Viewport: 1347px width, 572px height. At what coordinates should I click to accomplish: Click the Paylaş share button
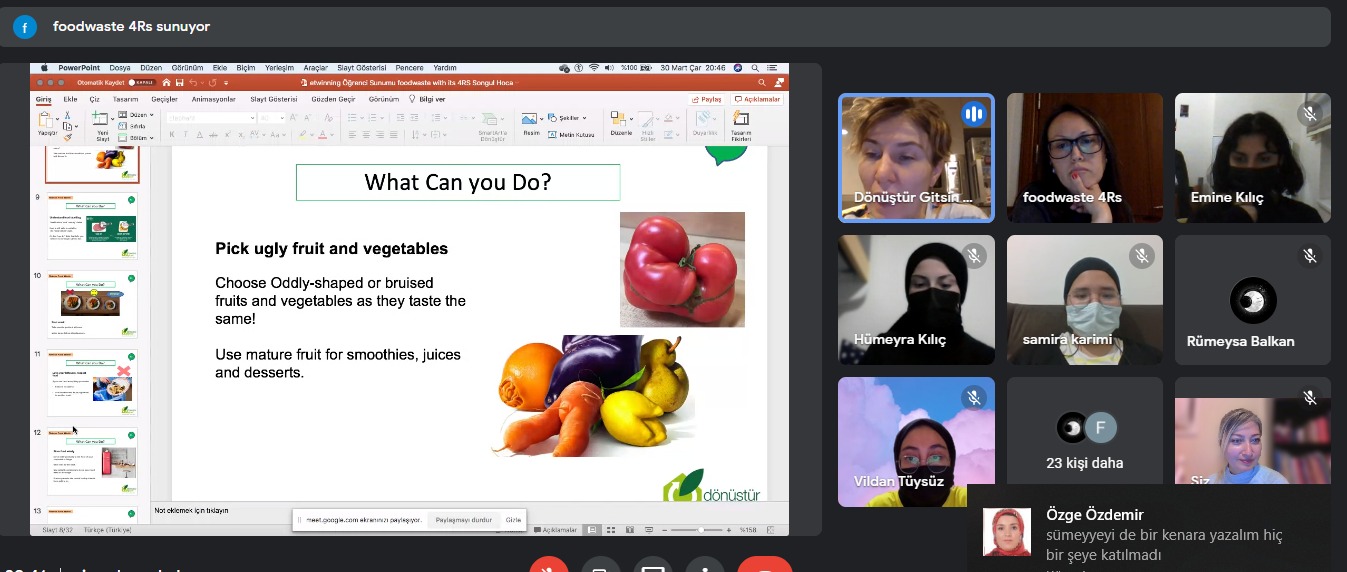[x=707, y=99]
